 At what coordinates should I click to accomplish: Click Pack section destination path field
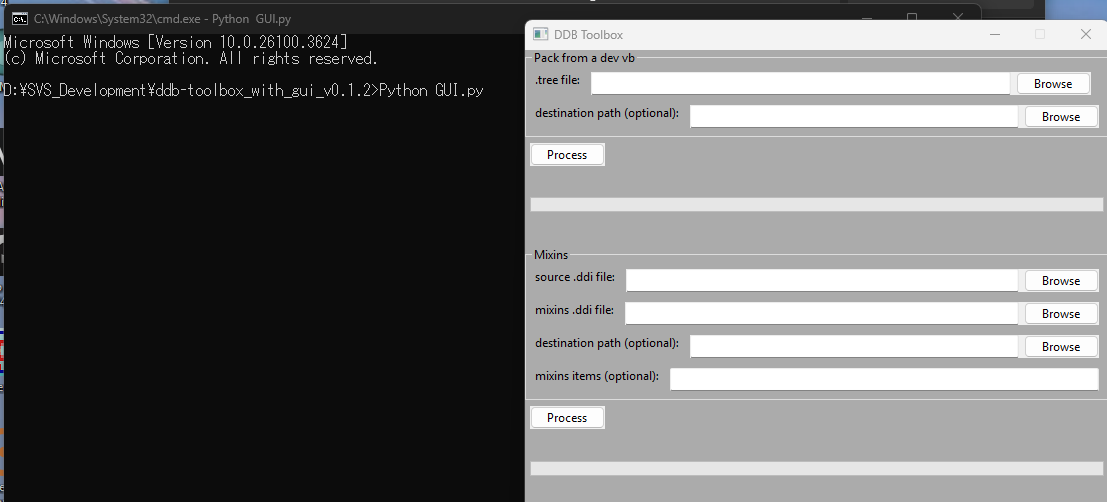854,117
